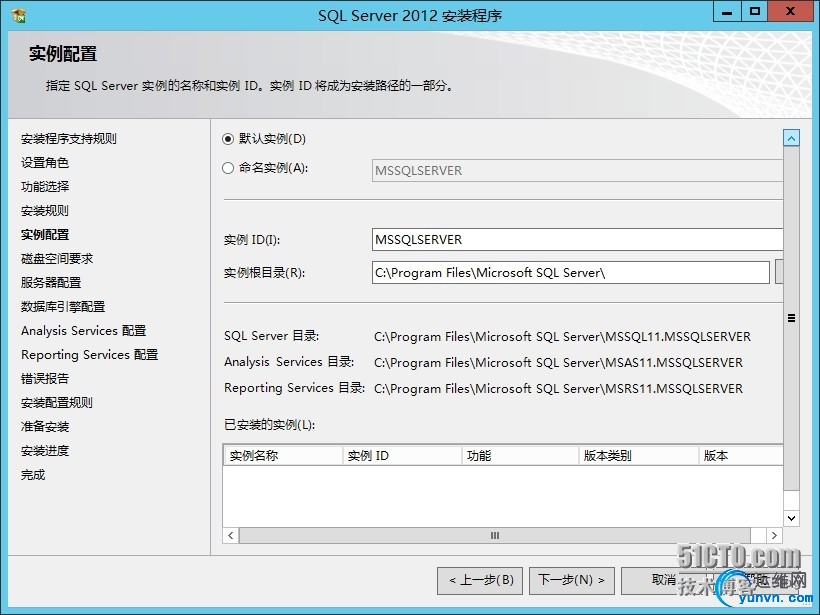Click the SQL Server setup title bar icon
Viewport: 820px width, 615px height.
(19, 15)
